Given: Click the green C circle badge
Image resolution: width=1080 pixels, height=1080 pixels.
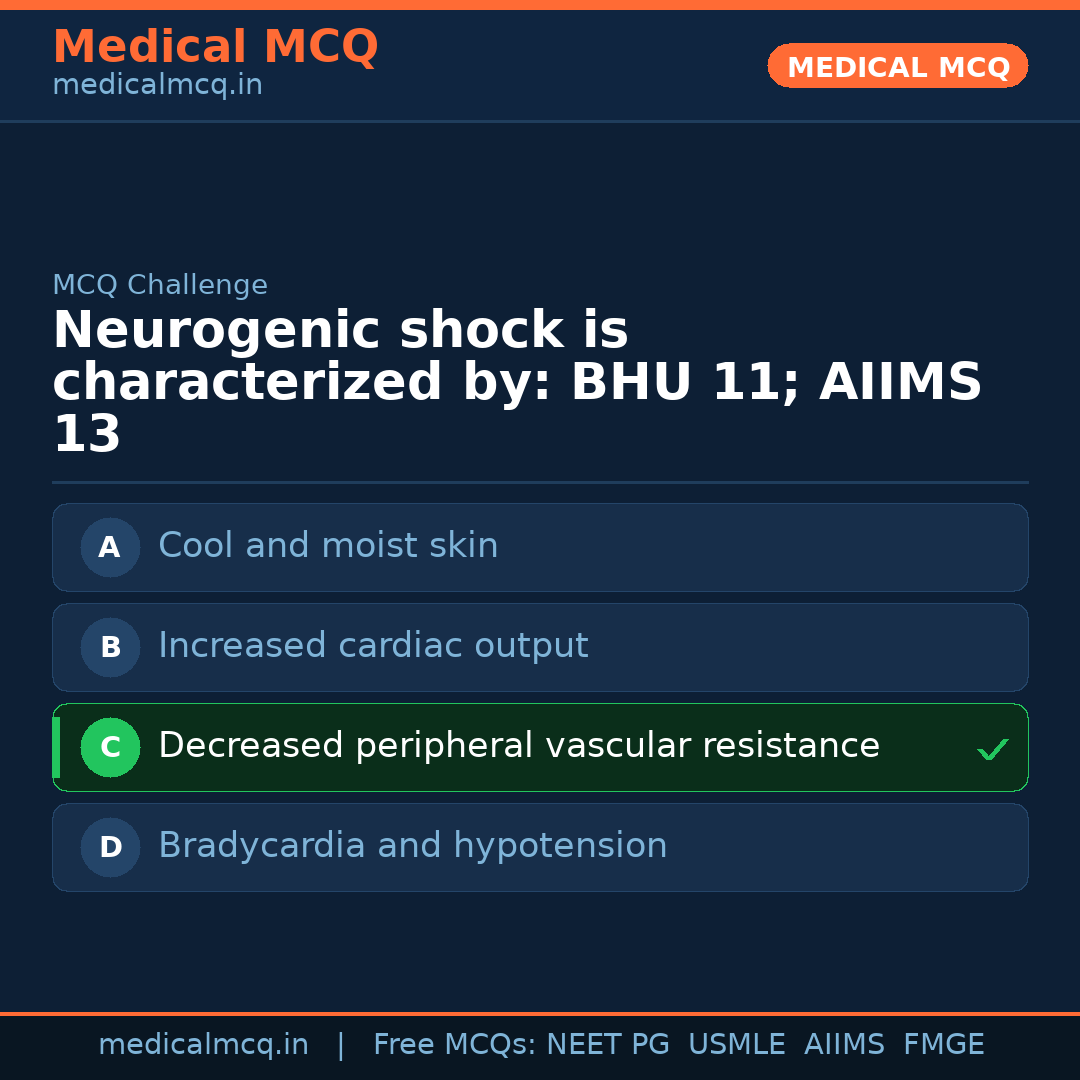Looking at the screenshot, I should [x=110, y=747].
